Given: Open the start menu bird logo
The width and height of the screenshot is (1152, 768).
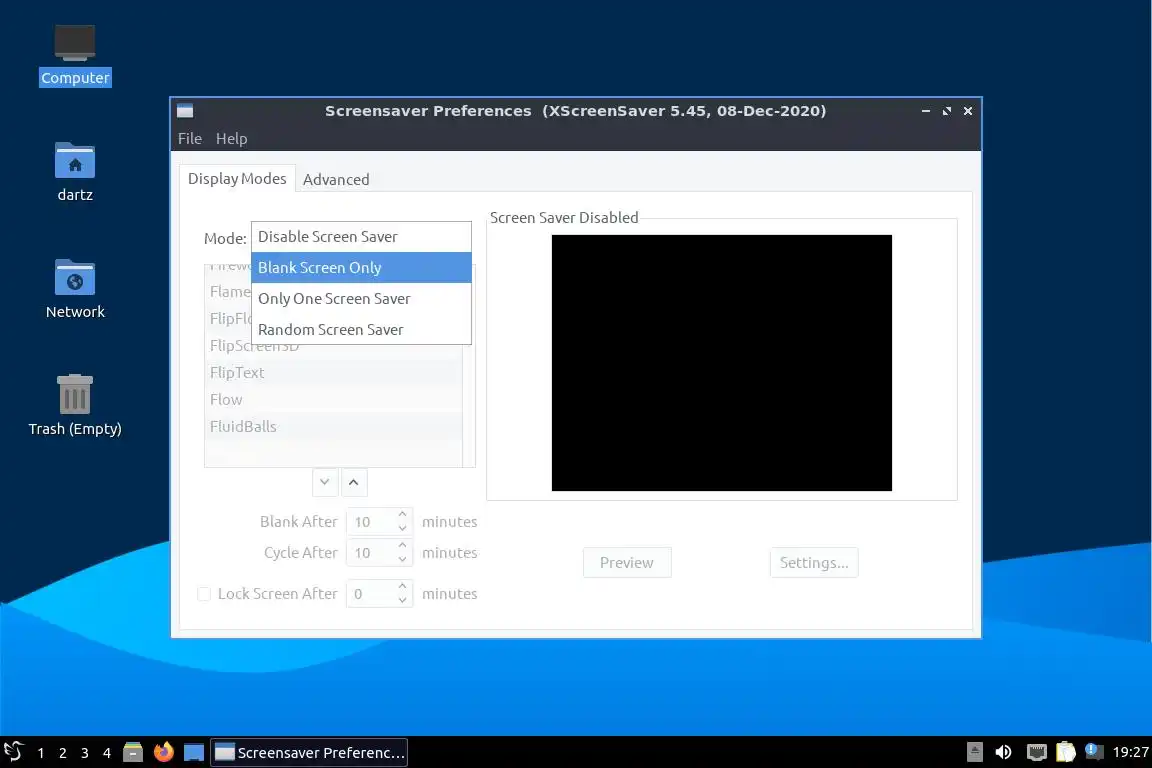Looking at the screenshot, I should pyautogui.click(x=14, y=752).
